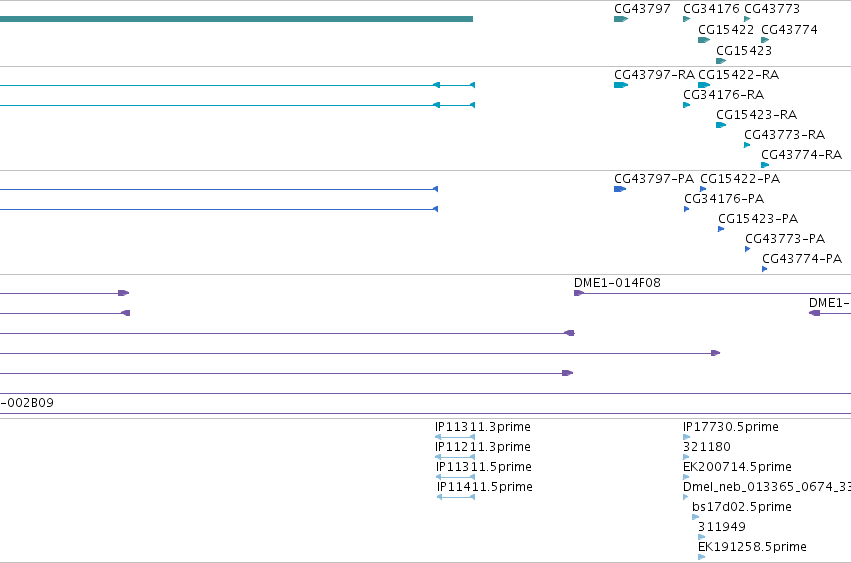Click the IP17730.5prime label
This screenshot has width=851, height=563.
tap(731, 427)
